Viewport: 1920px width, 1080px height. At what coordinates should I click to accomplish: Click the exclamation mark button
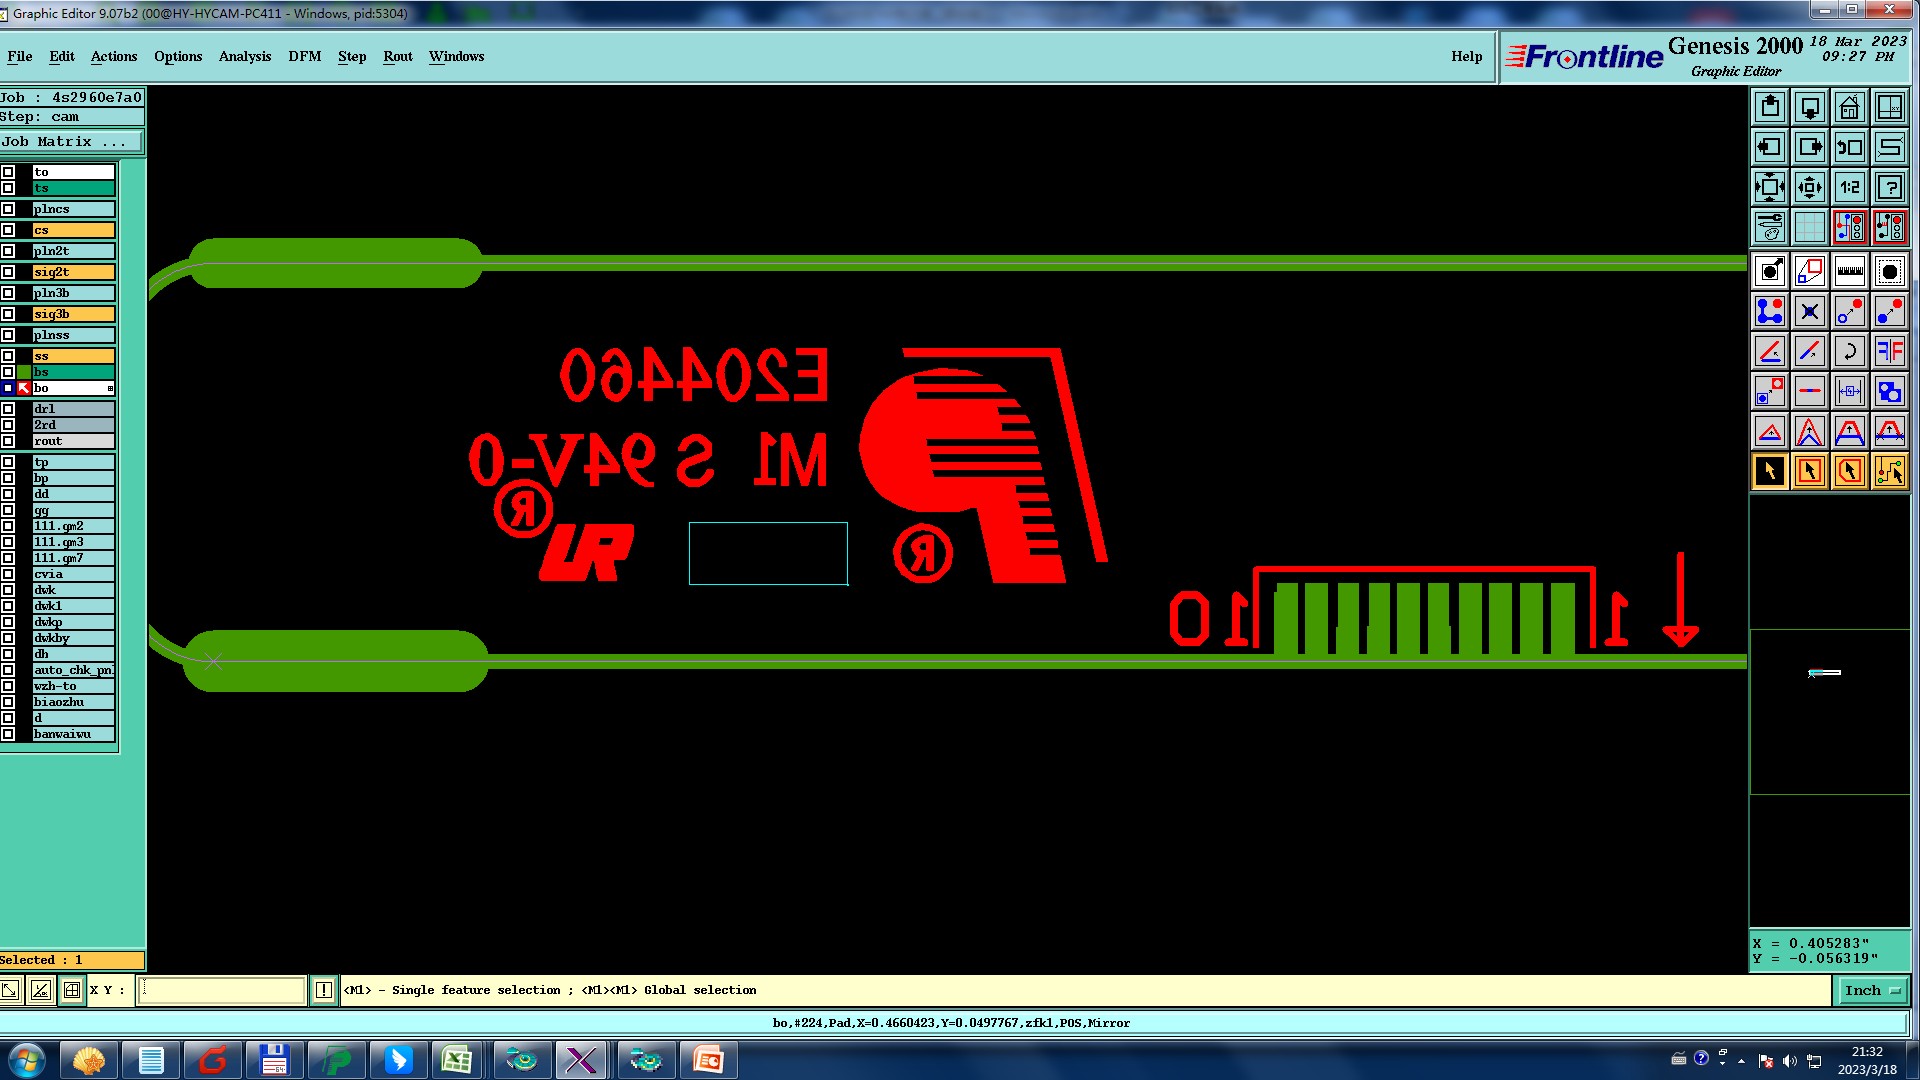323,990
